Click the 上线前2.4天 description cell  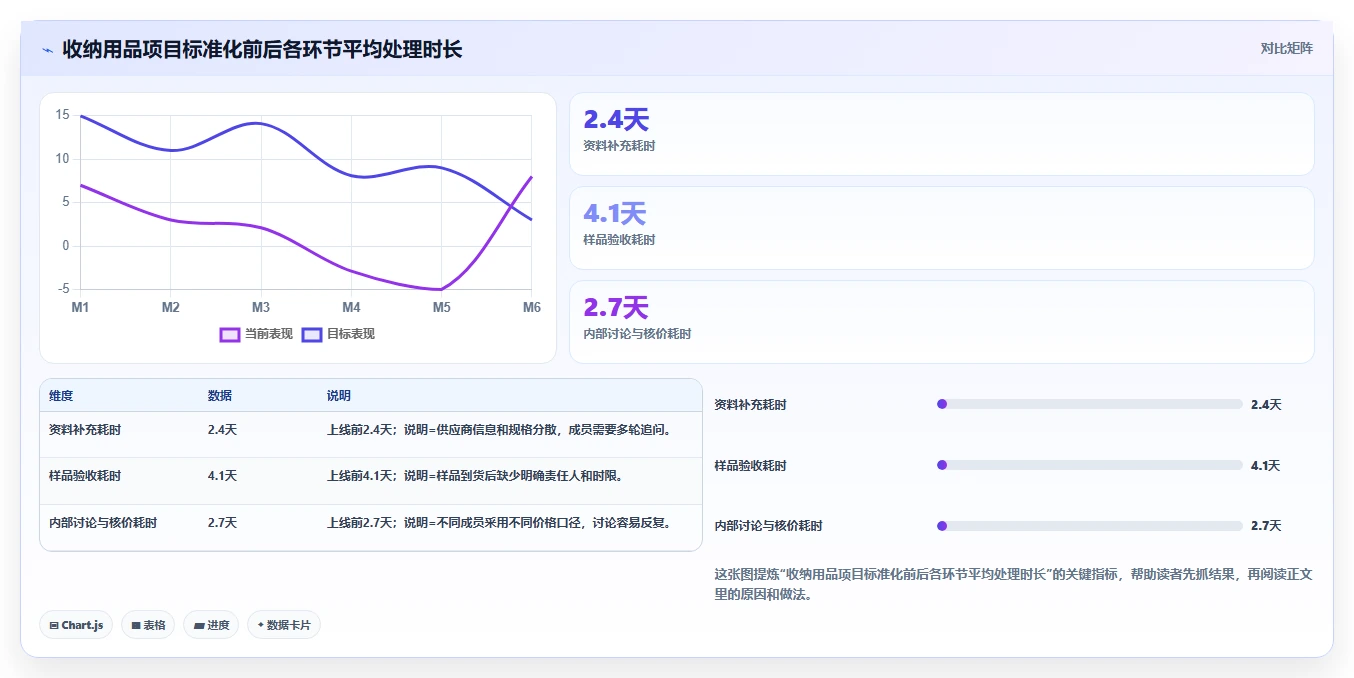click(499, 430)
